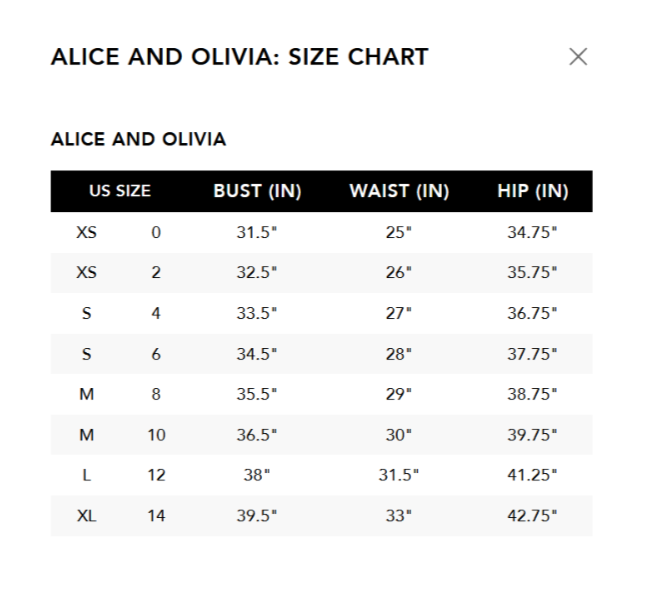Click the HIP (IN) column header
The height and width of the screenshot is (615, 646).
click(x=532, y=191)
